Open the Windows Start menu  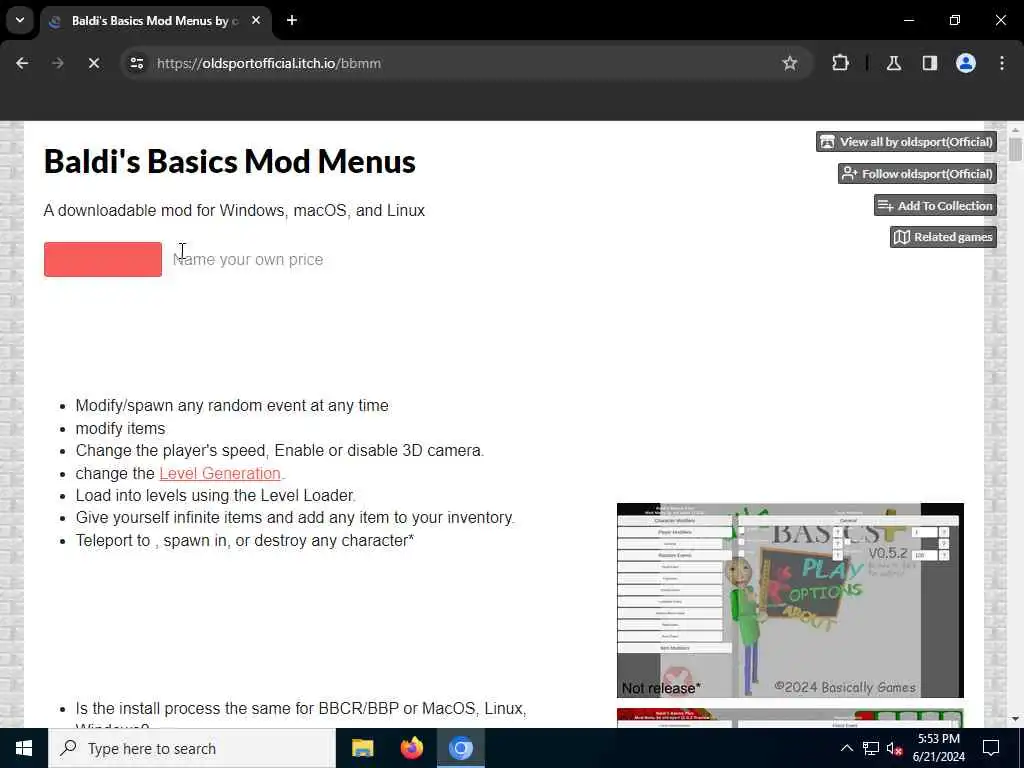pos(24,748)
